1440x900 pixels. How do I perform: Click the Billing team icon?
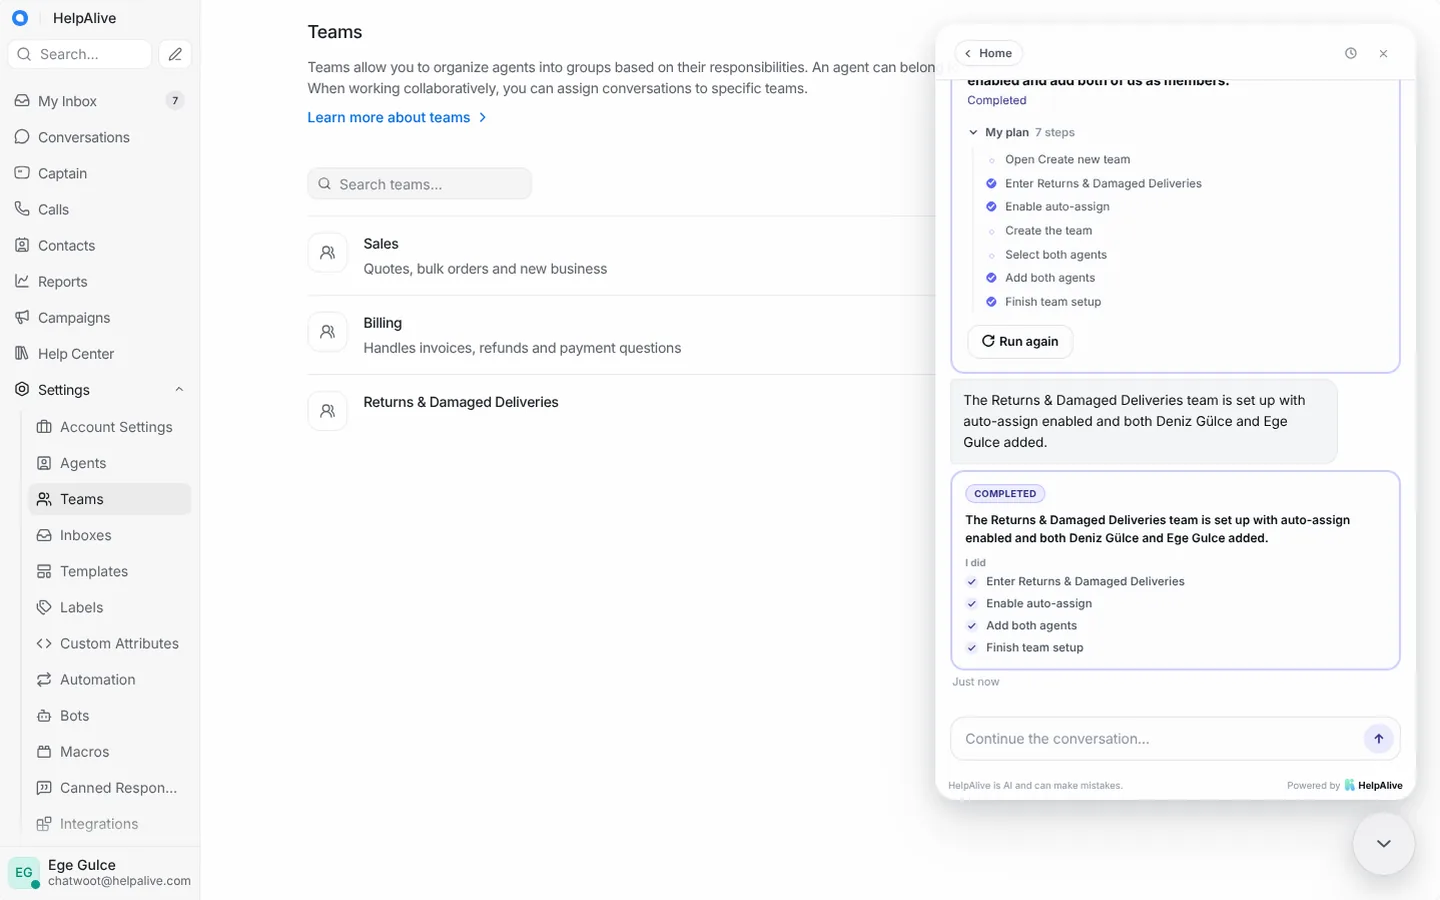tap(327, 332)
